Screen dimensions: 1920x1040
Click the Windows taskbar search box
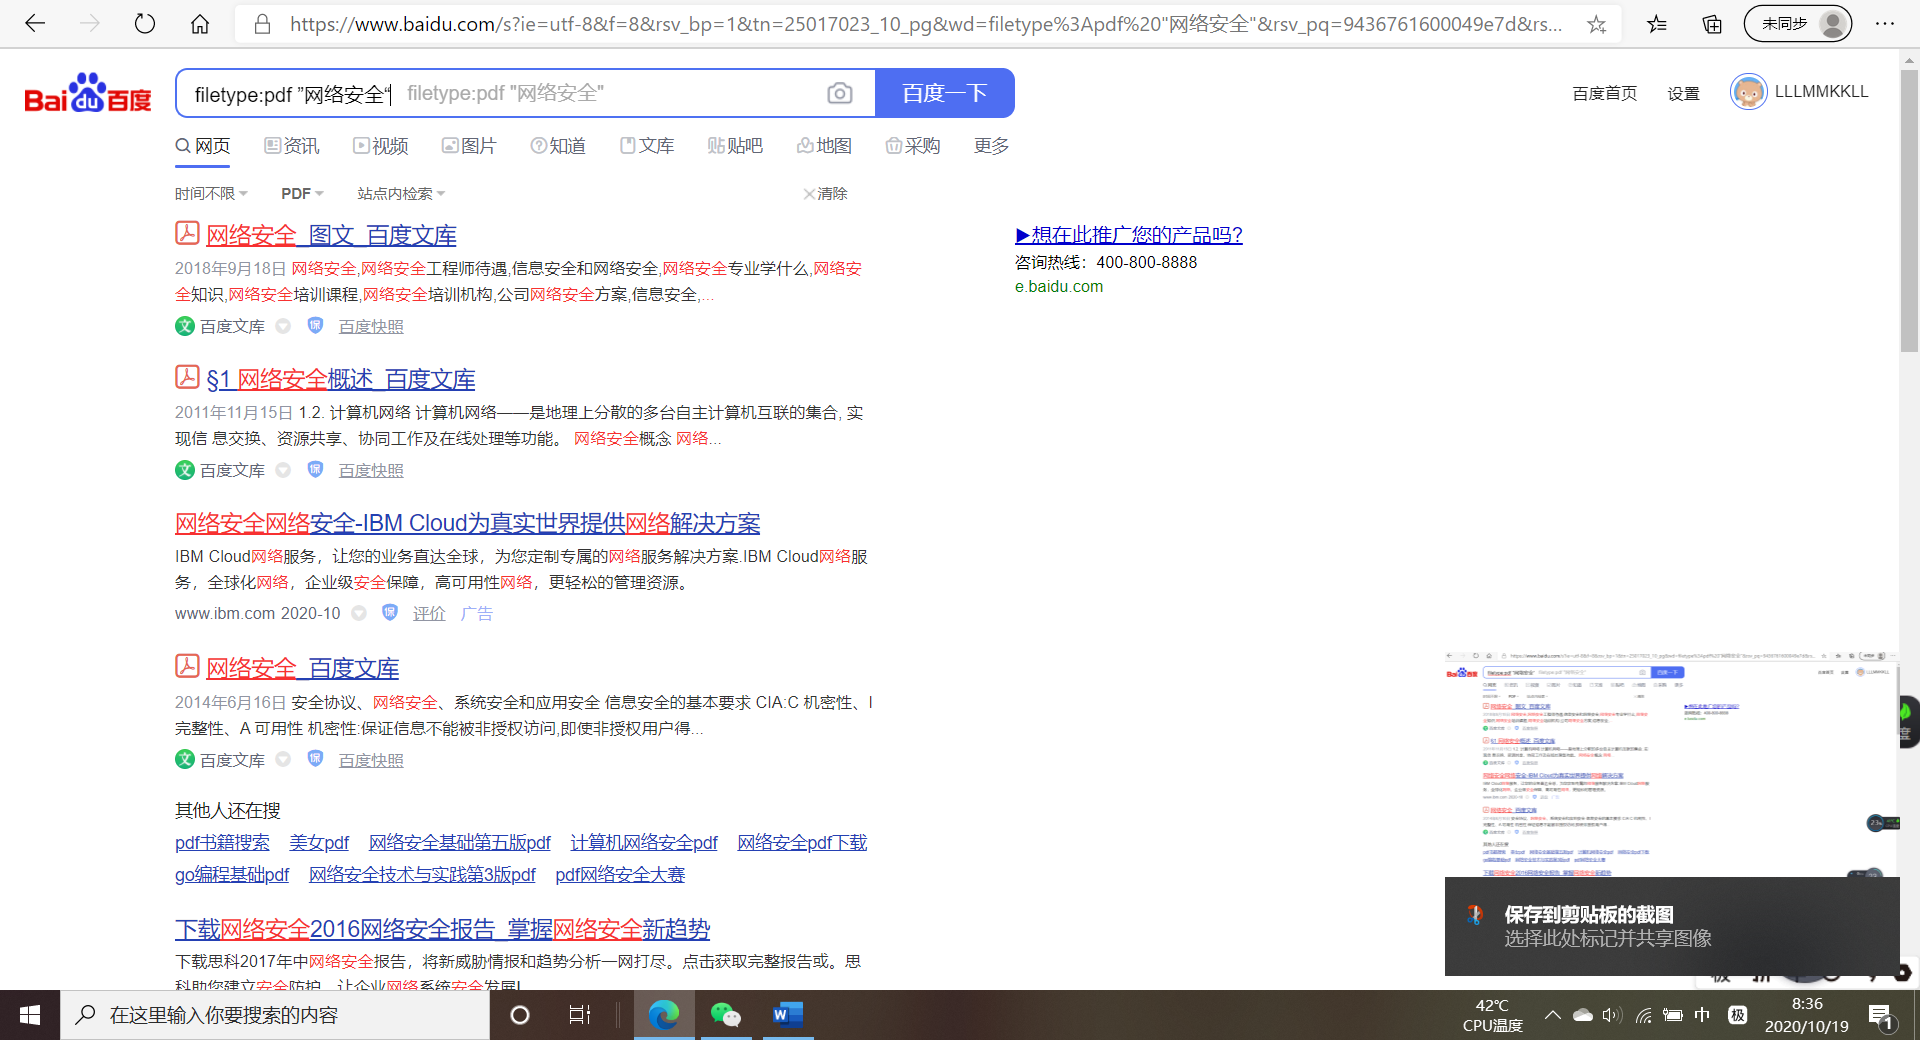275,1015
